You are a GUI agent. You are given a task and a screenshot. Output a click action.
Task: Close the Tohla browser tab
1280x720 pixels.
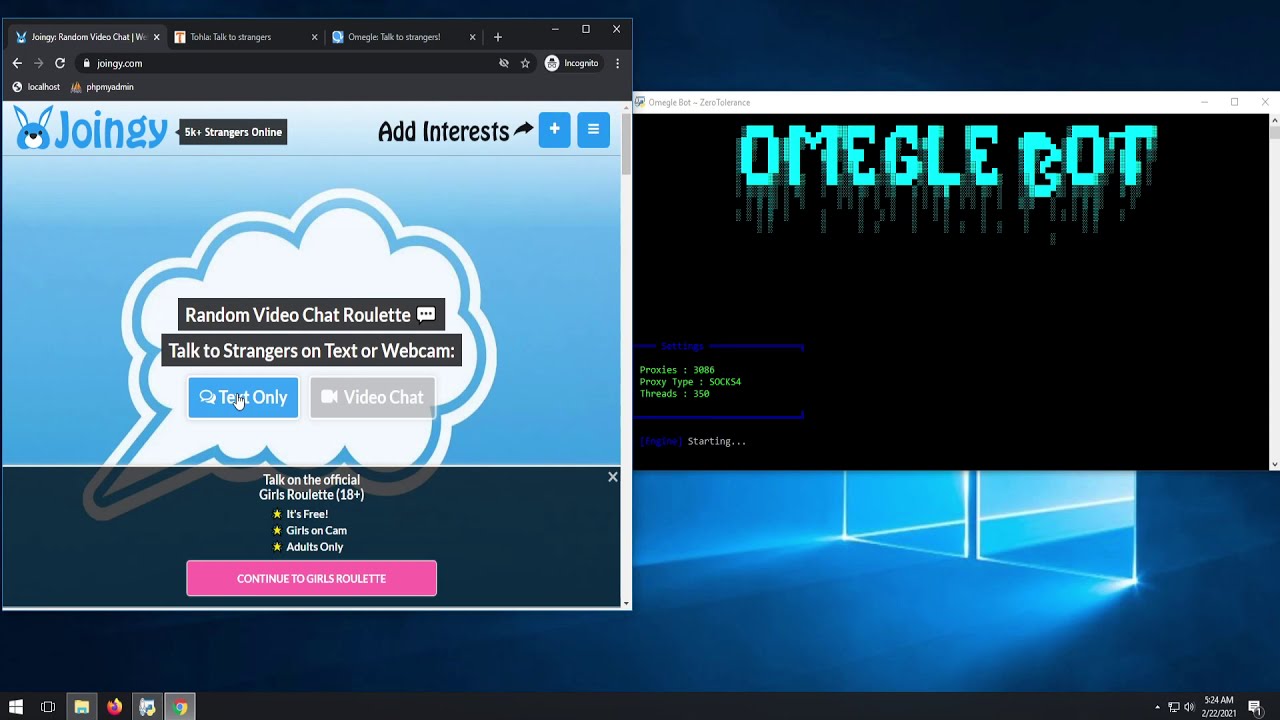tap(314, 37)
